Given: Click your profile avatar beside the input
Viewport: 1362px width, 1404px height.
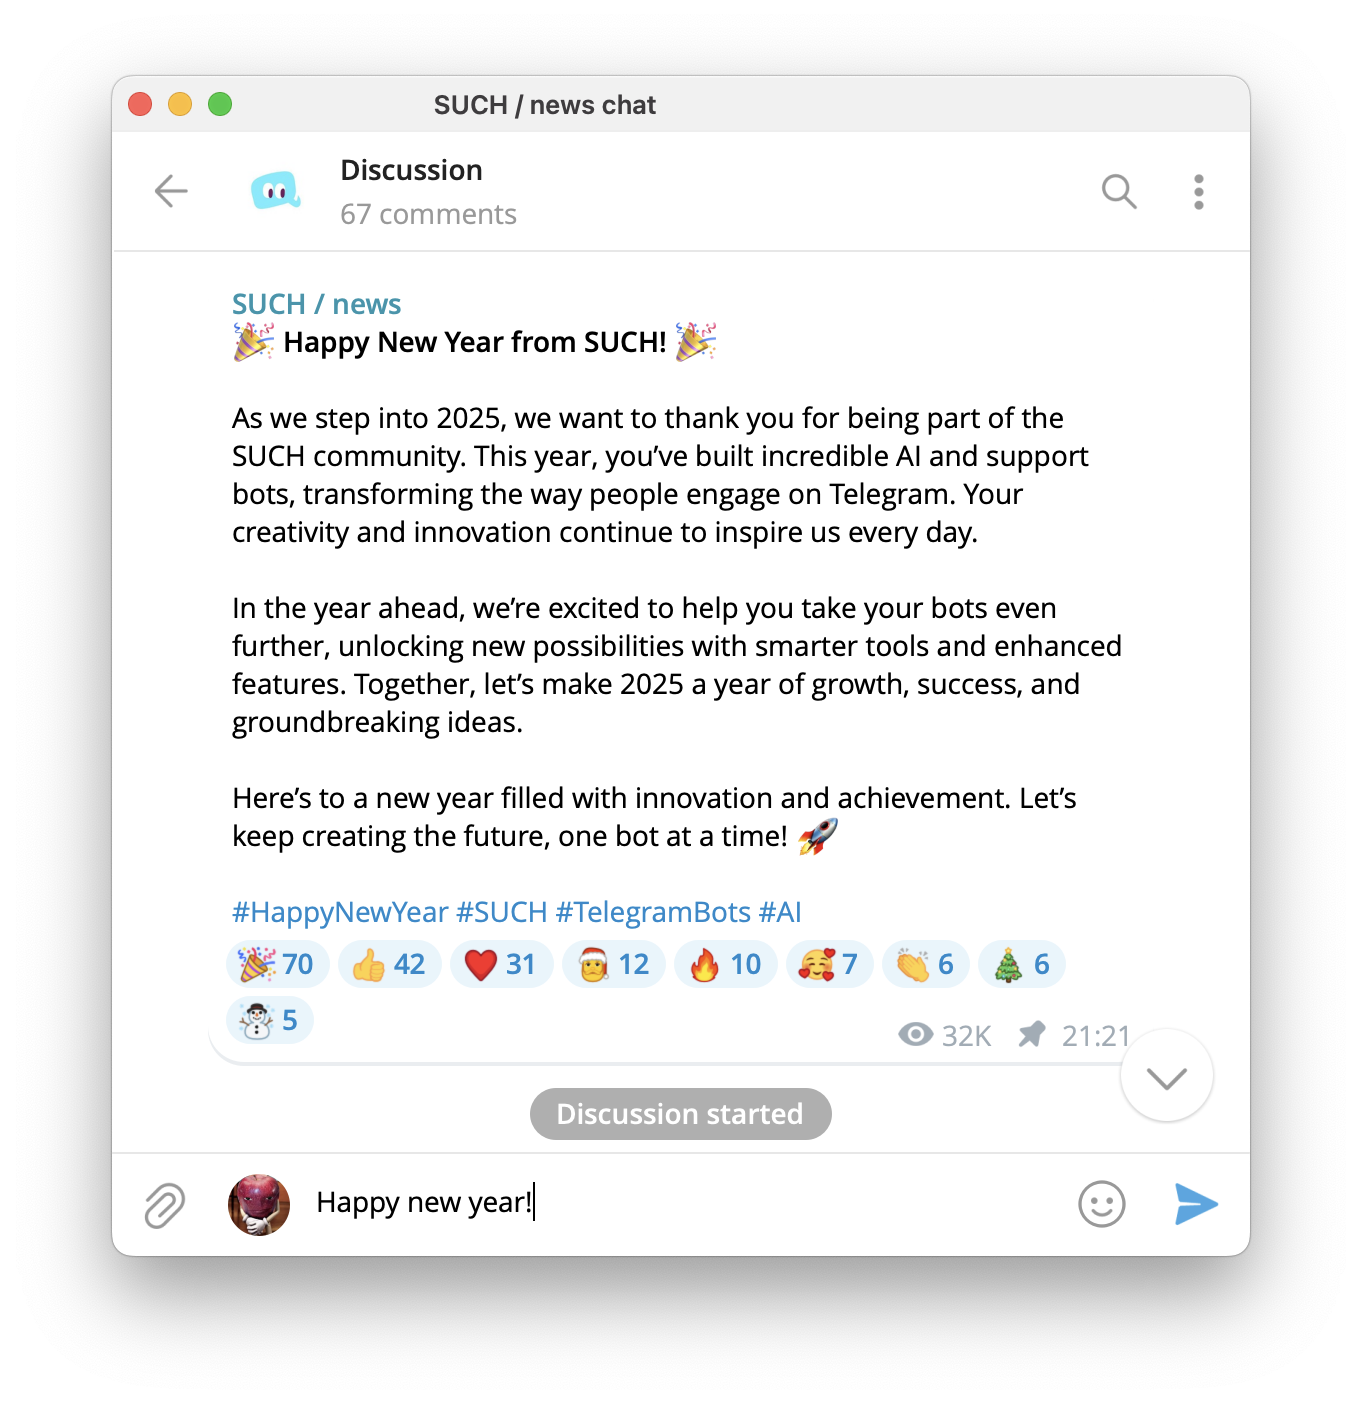Looking at the screenshot, I should (x=259, y=1204).
